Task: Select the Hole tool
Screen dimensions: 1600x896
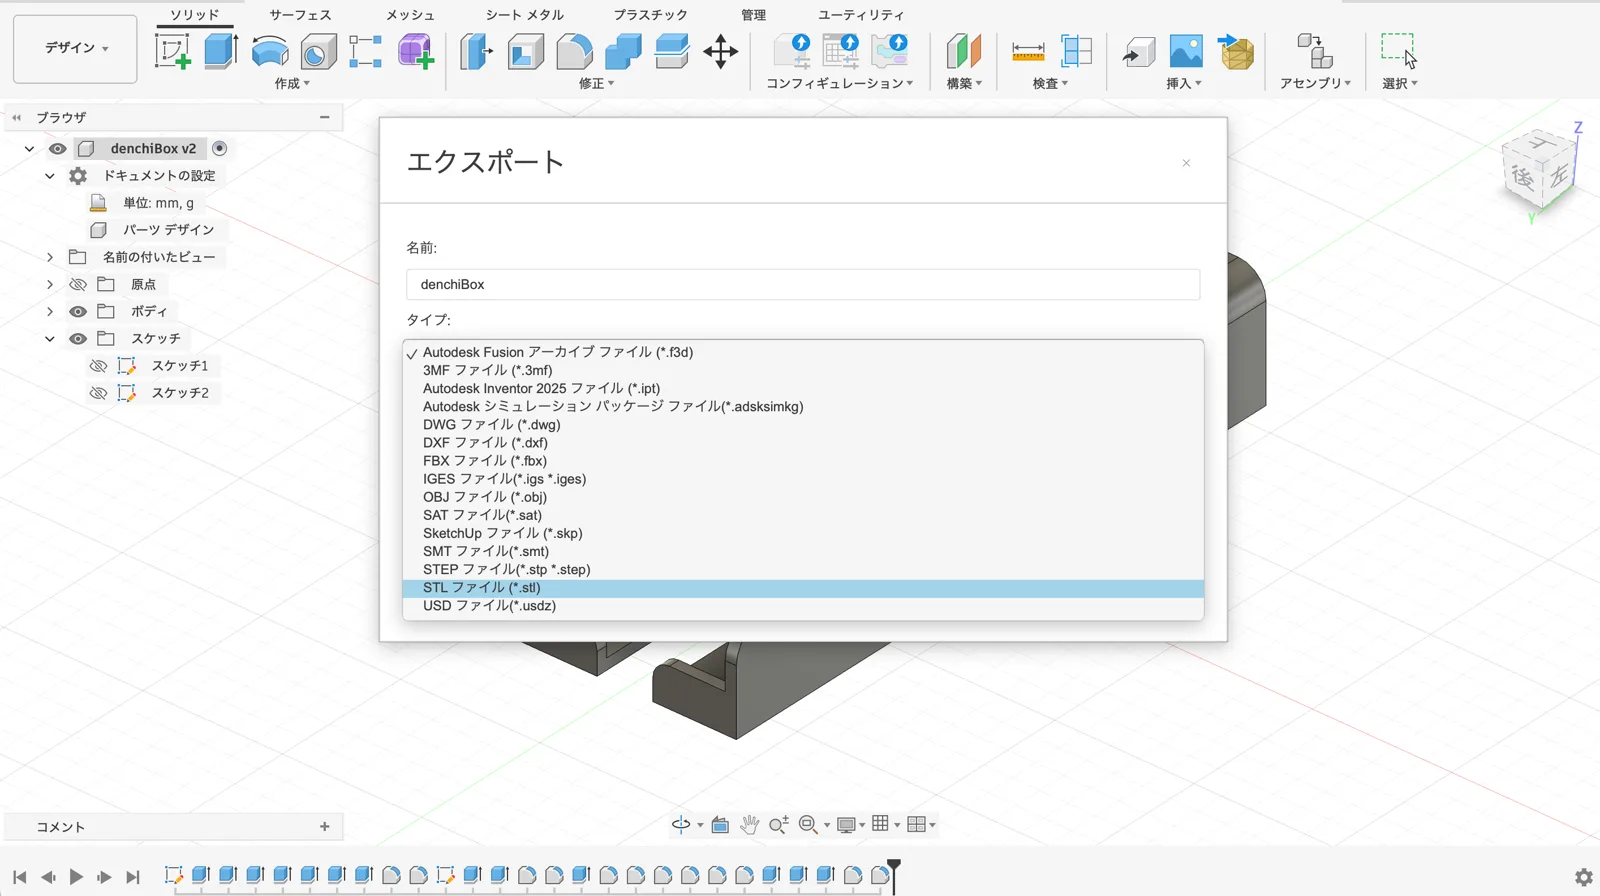Action: coord(318,51)
